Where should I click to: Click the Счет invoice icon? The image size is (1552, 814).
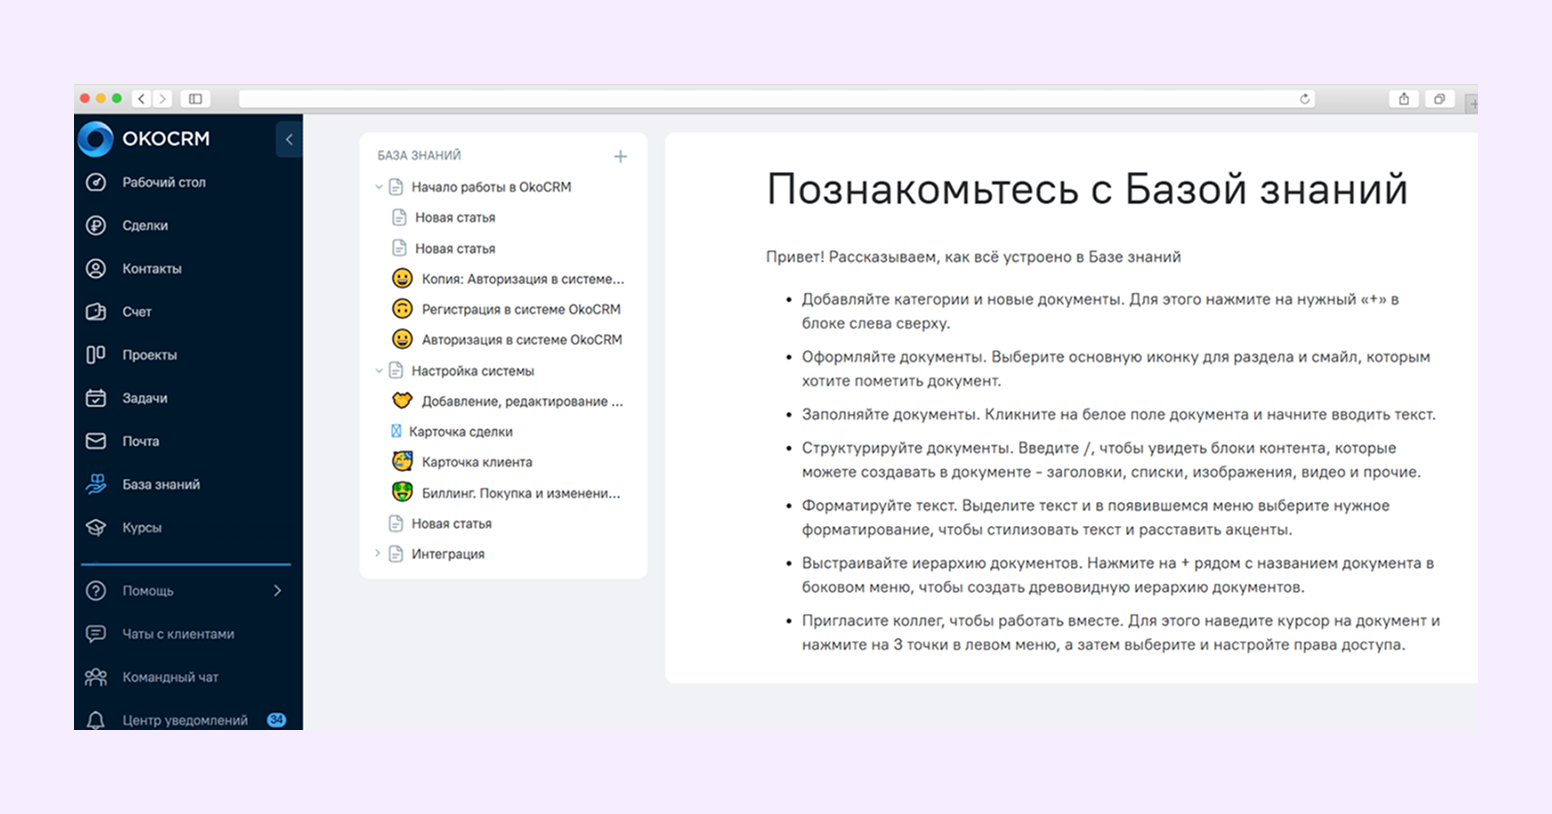(x=96, y=311)
